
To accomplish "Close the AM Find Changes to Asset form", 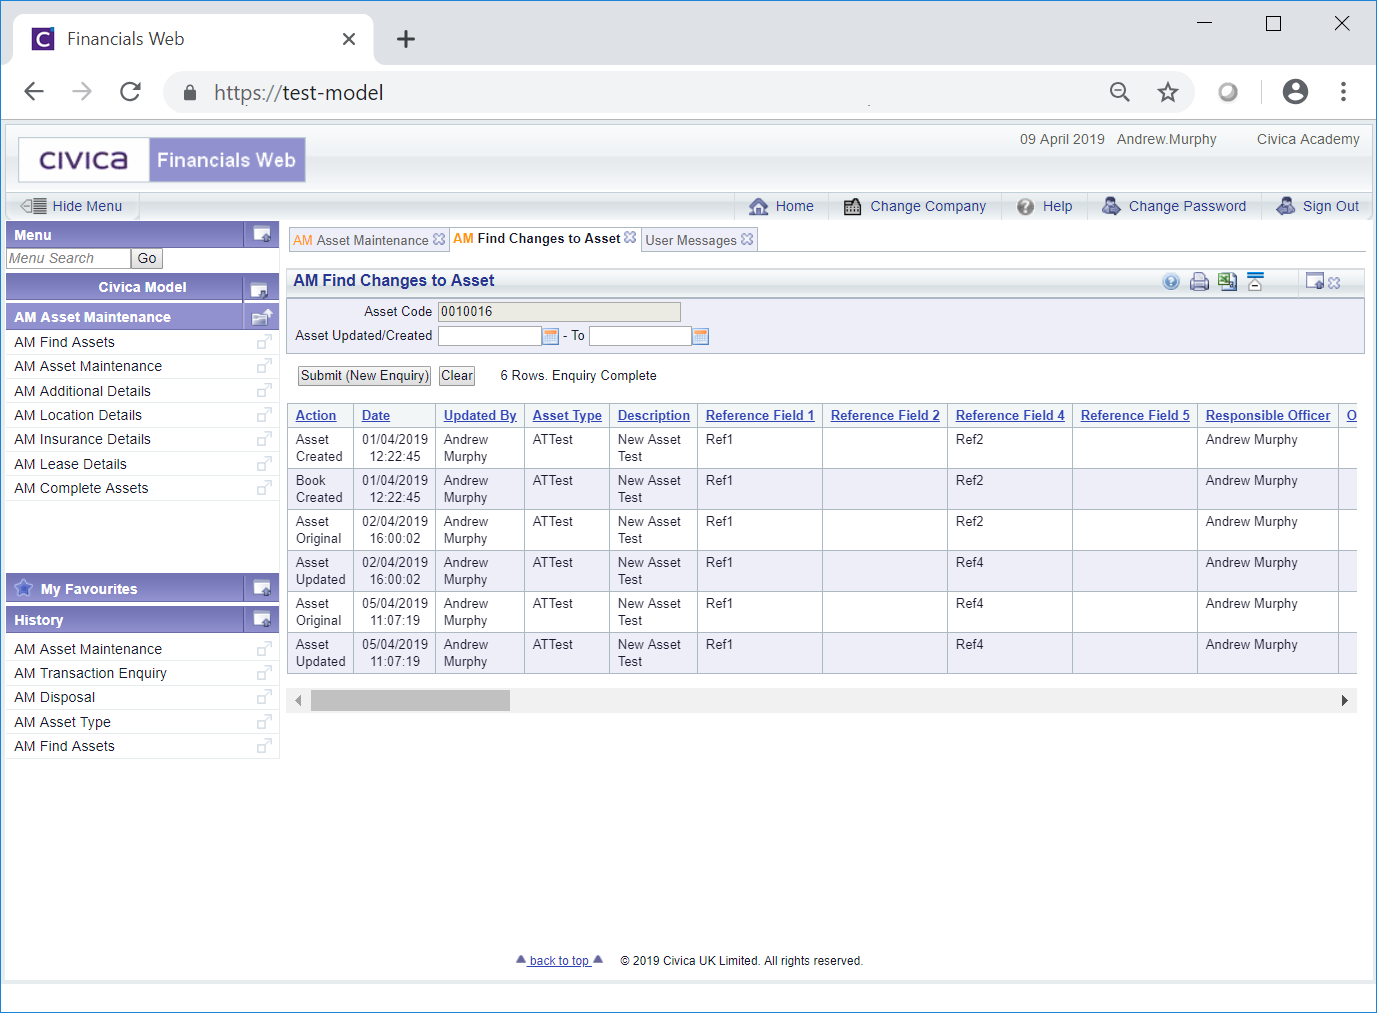I will tap(1334, 283).
